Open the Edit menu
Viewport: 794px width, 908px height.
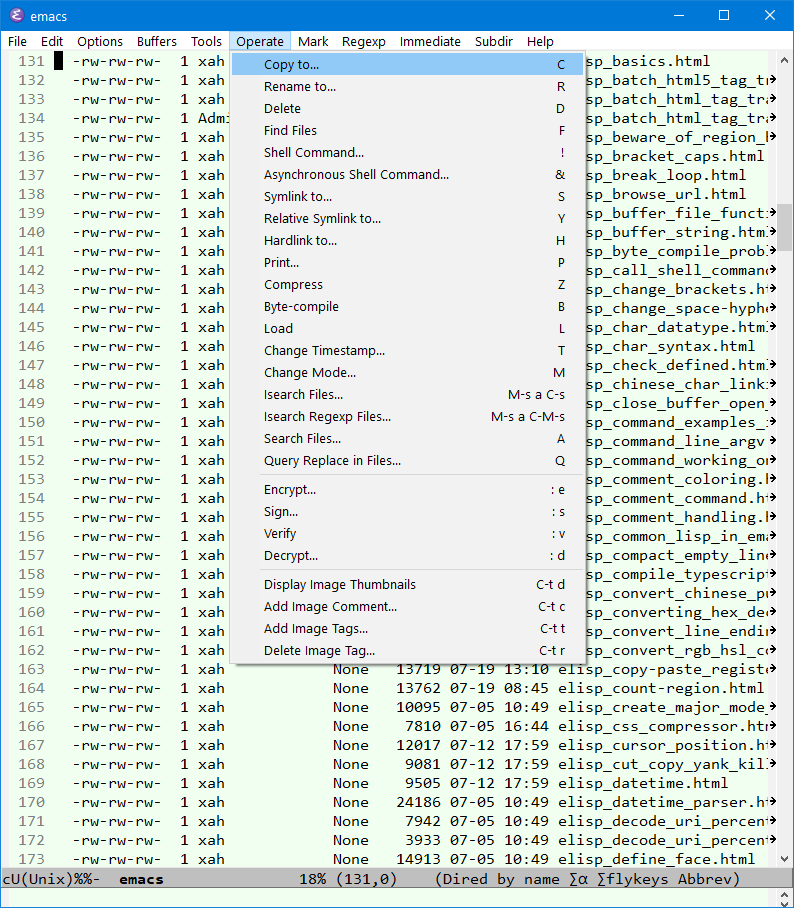(52, 42)
